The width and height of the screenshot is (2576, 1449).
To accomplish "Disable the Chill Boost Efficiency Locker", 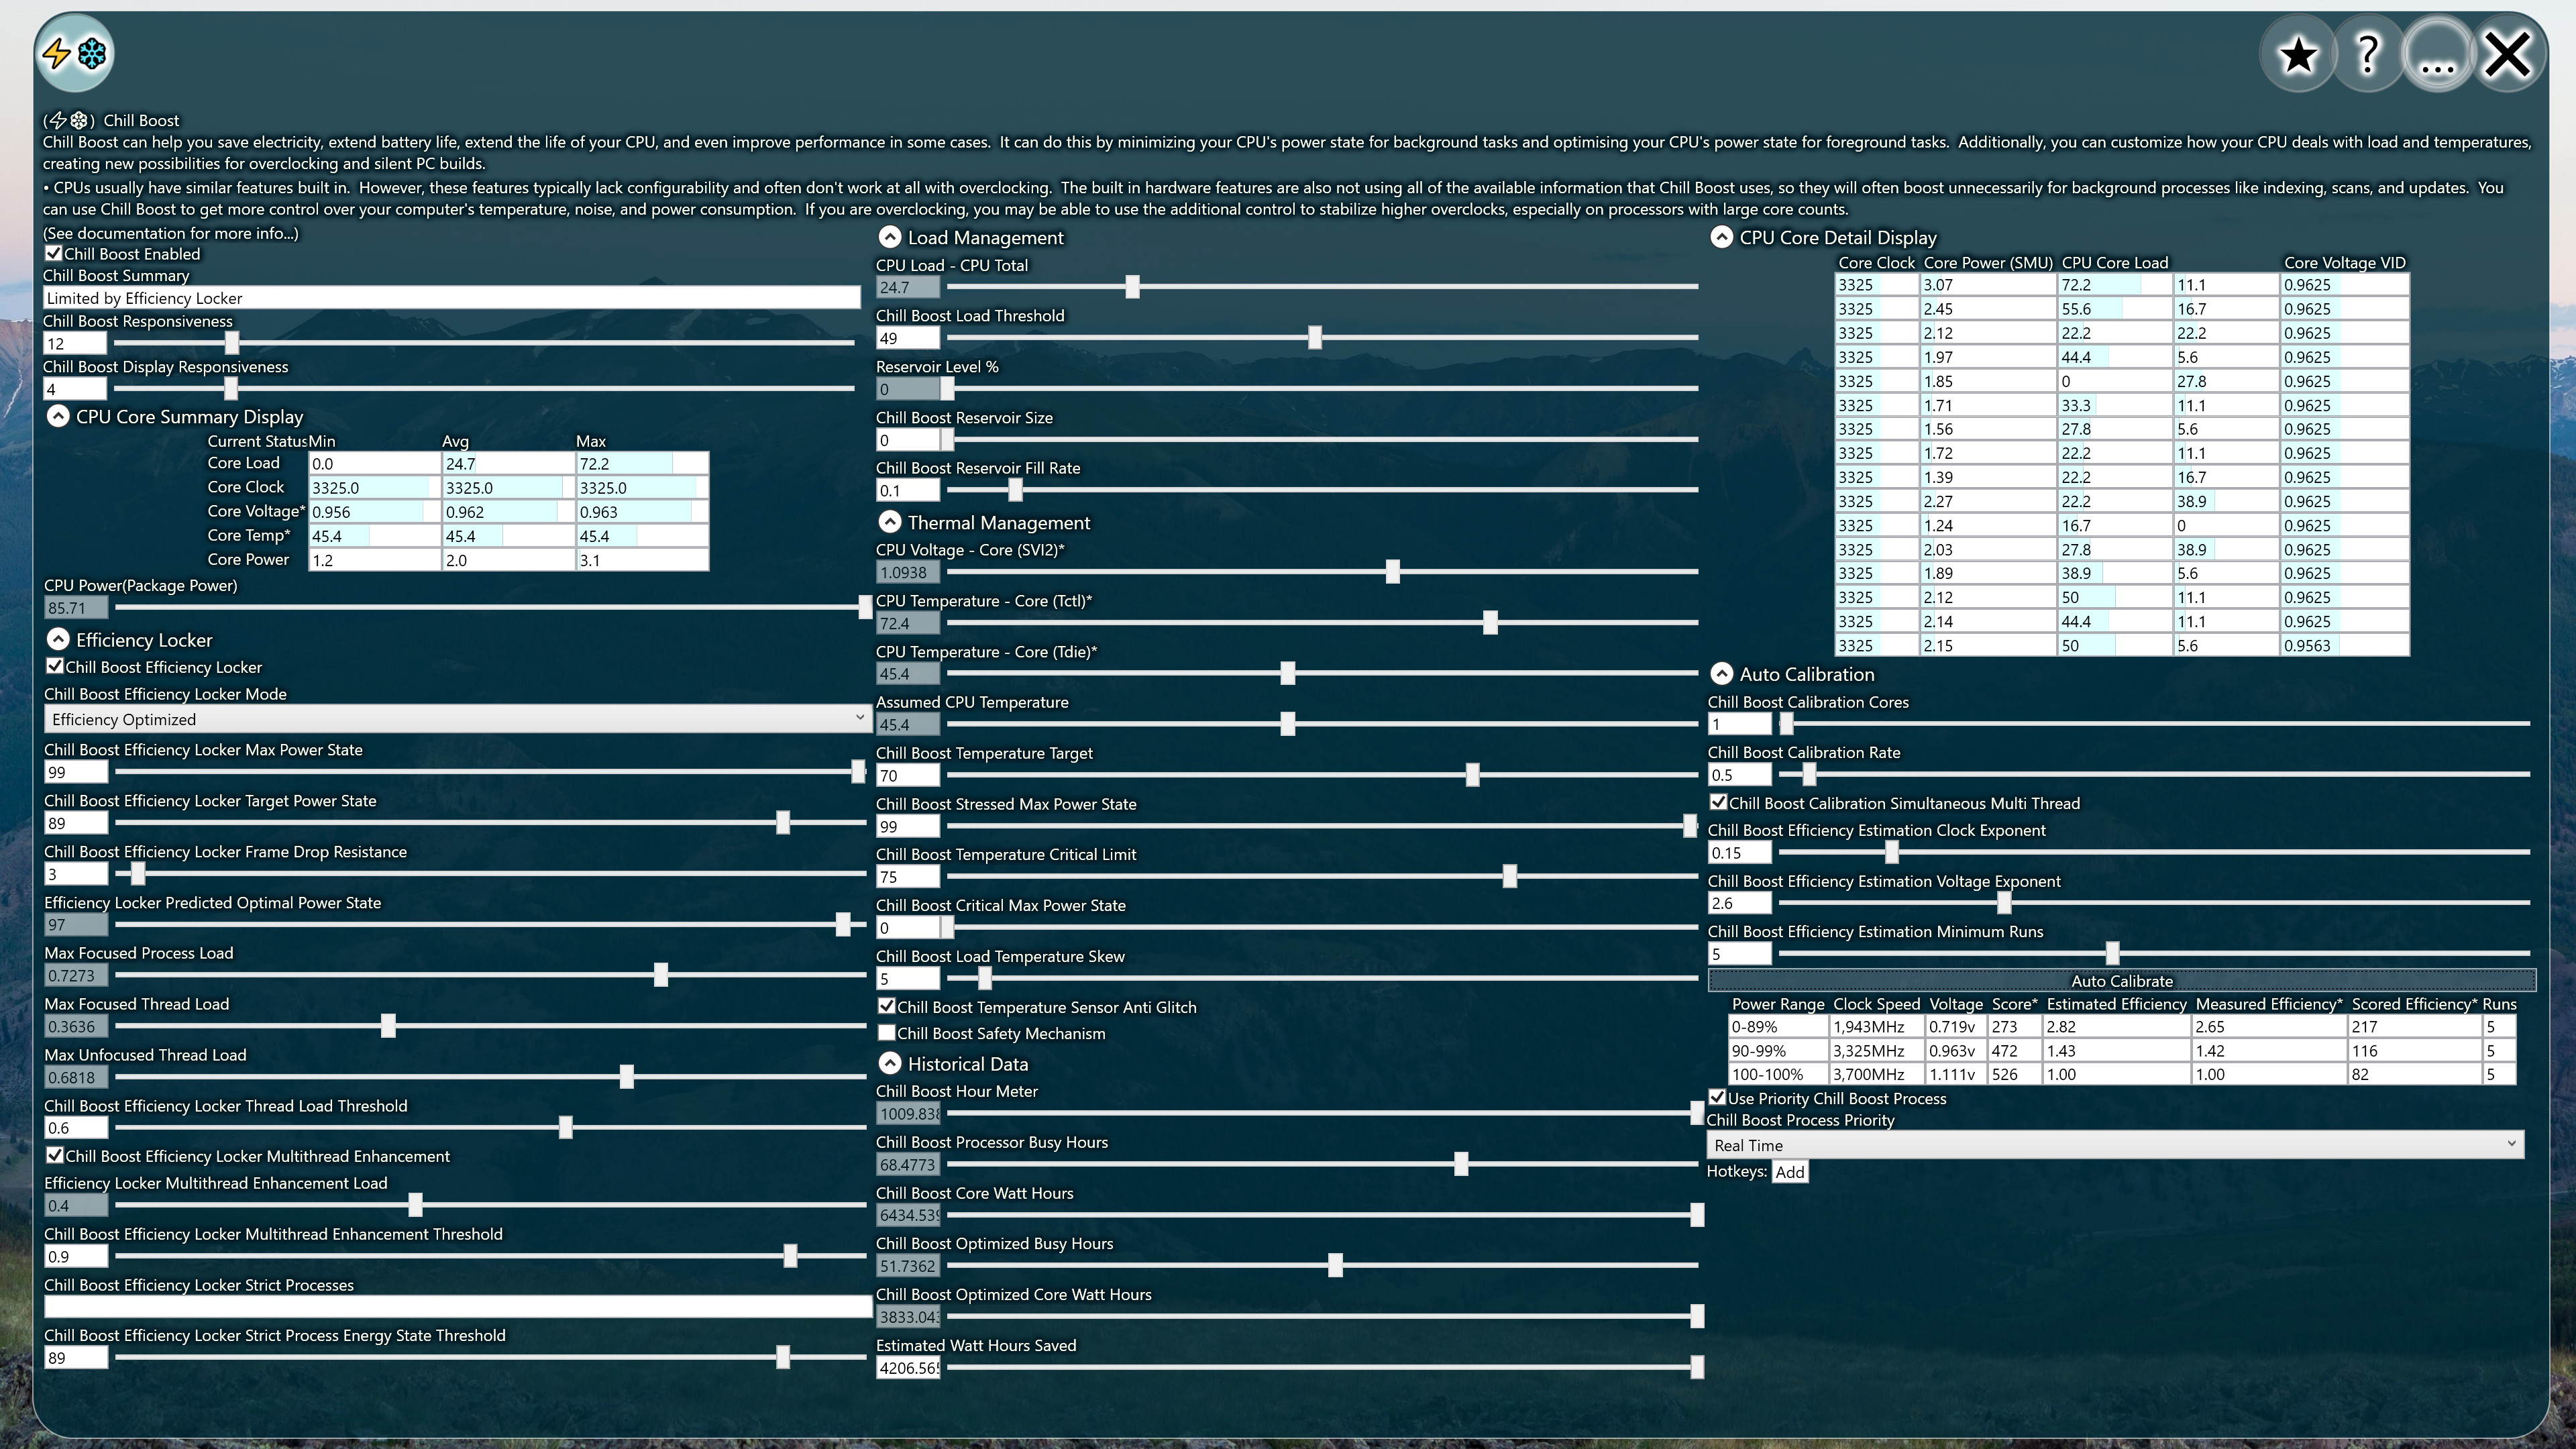I will click(54, 667).
